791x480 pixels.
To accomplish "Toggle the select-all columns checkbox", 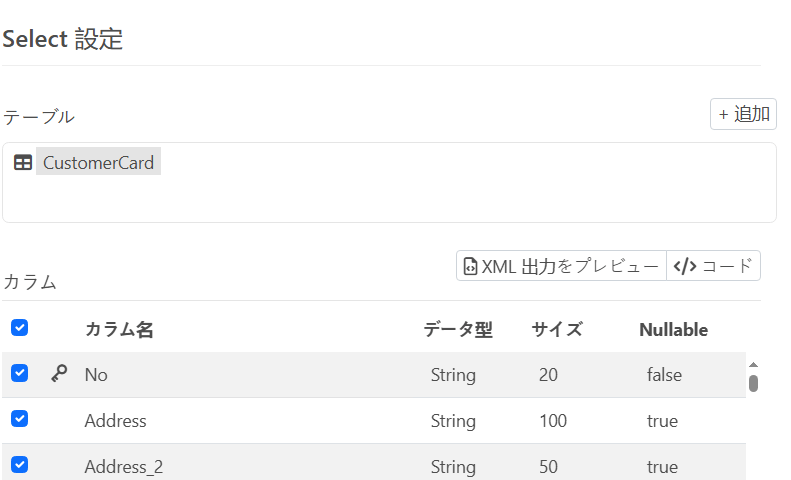I will tap(20, 328).
